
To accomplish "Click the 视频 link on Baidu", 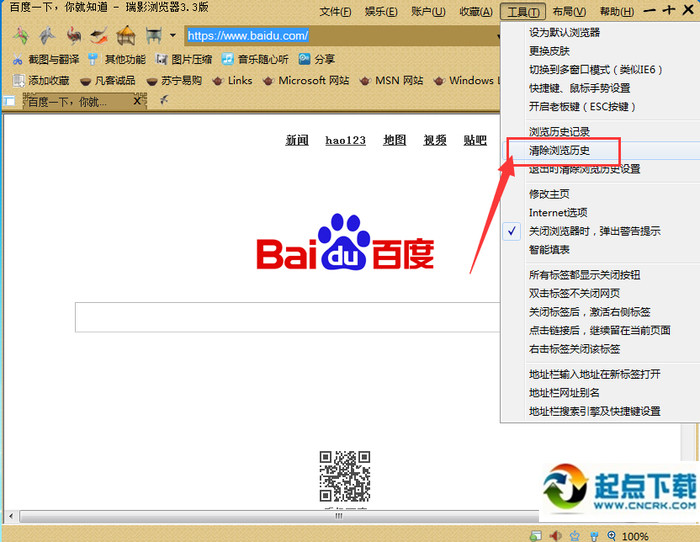I will (x=435, y=140).
